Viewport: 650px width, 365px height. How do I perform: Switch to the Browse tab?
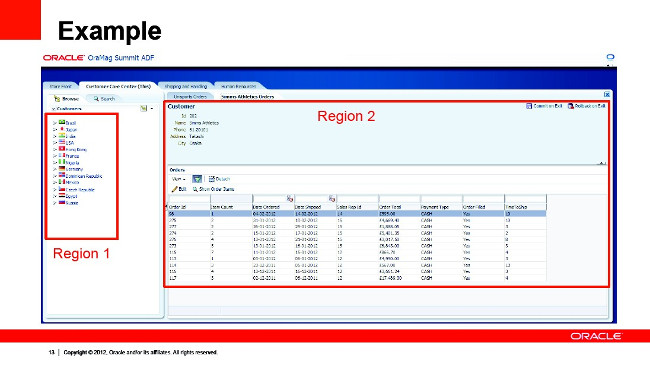tap(65, 99)
